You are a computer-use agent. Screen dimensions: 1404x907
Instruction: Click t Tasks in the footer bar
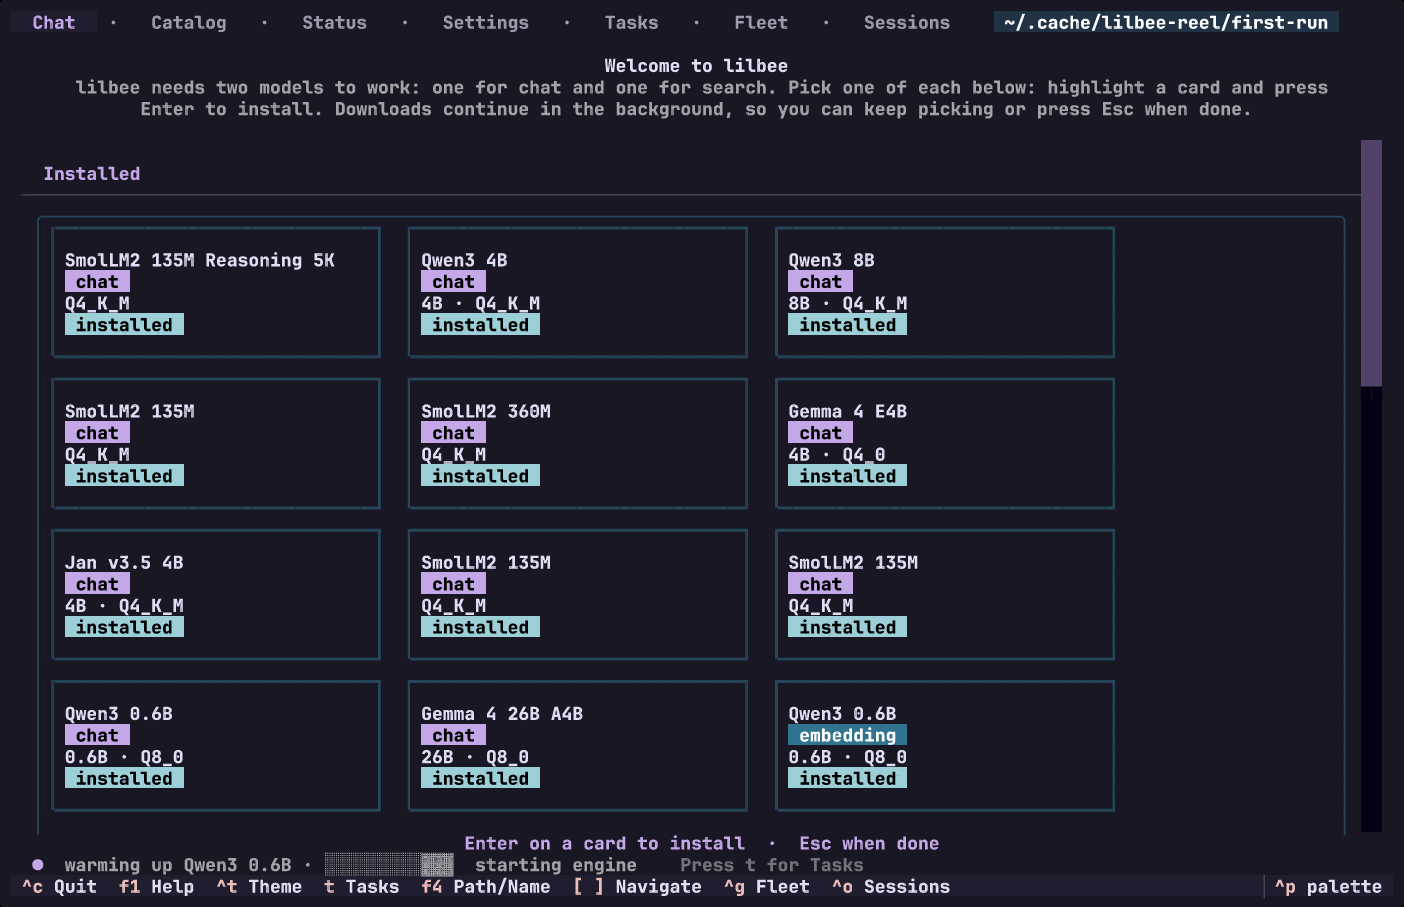click(x=362, y=886)
